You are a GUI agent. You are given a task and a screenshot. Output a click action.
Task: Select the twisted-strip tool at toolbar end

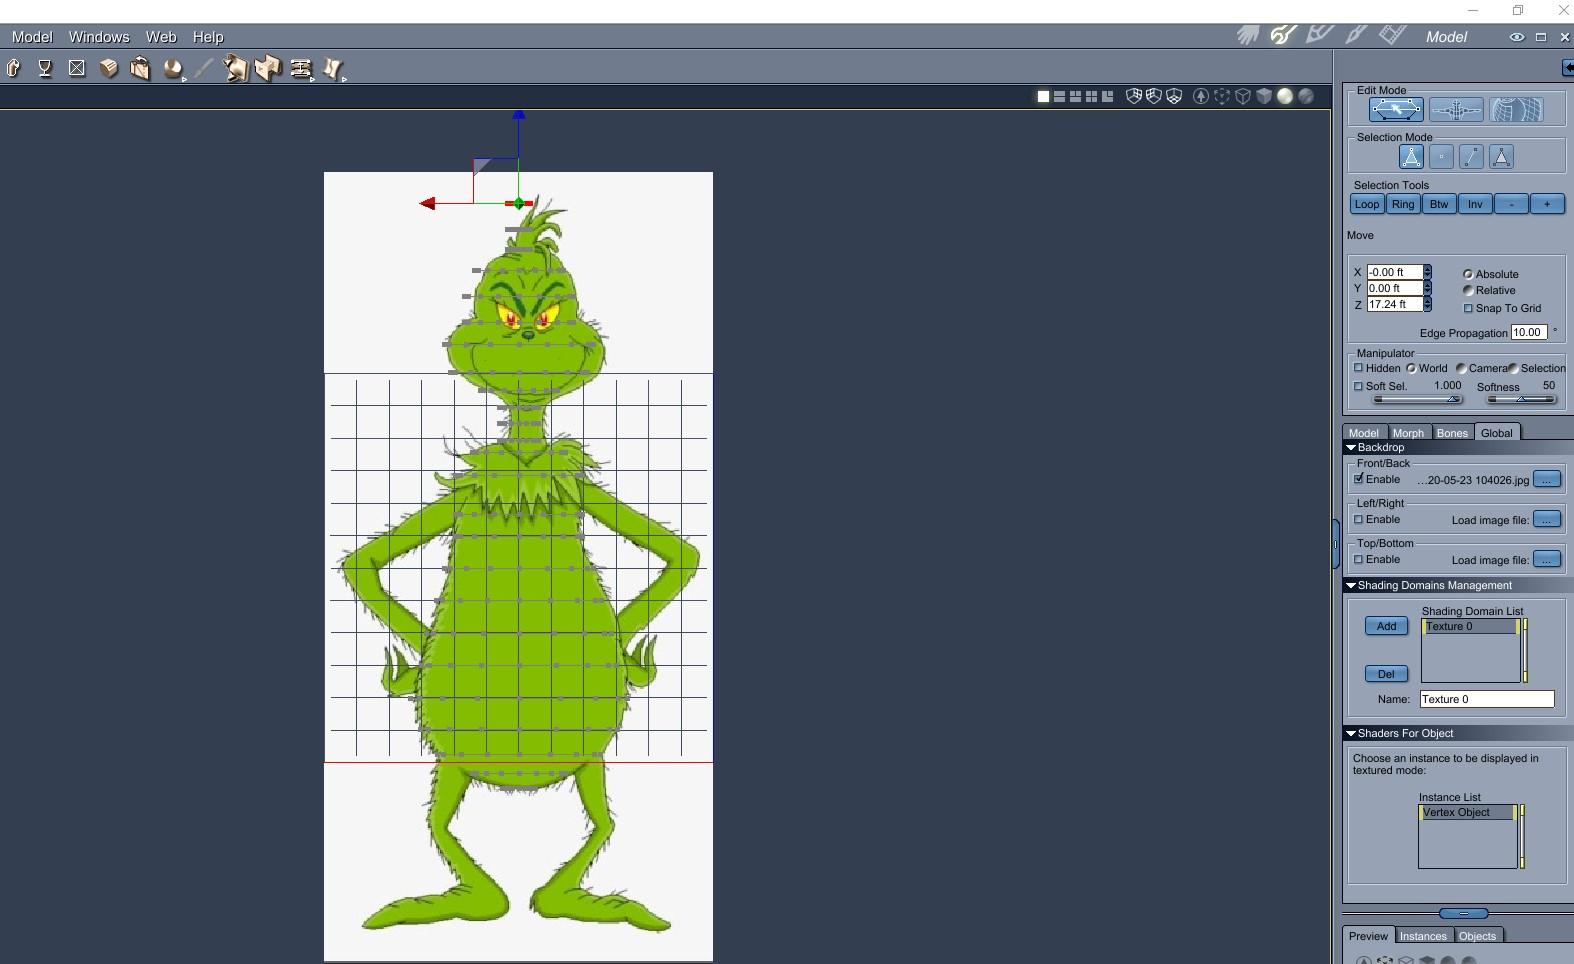tap(333, 69)
